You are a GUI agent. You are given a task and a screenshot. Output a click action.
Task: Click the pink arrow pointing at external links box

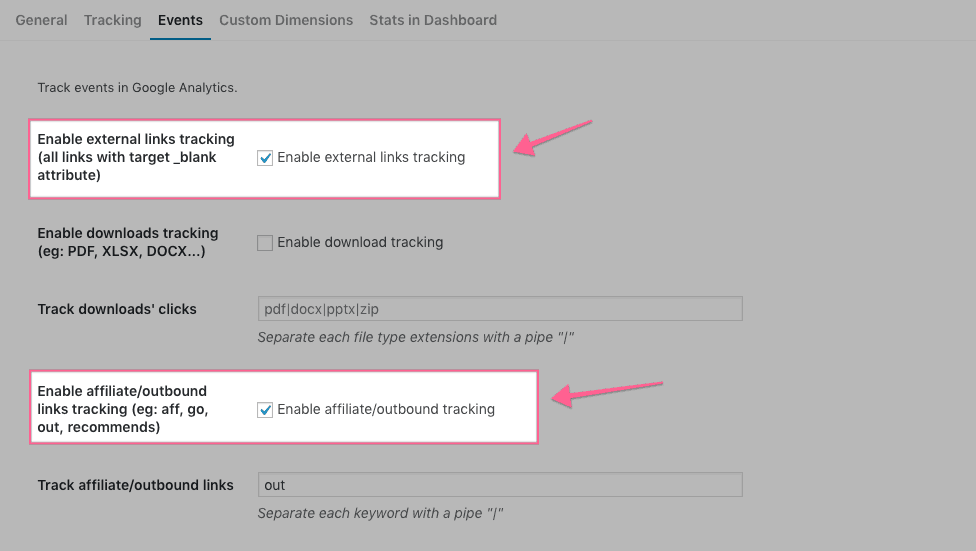[x=551, y=138]
